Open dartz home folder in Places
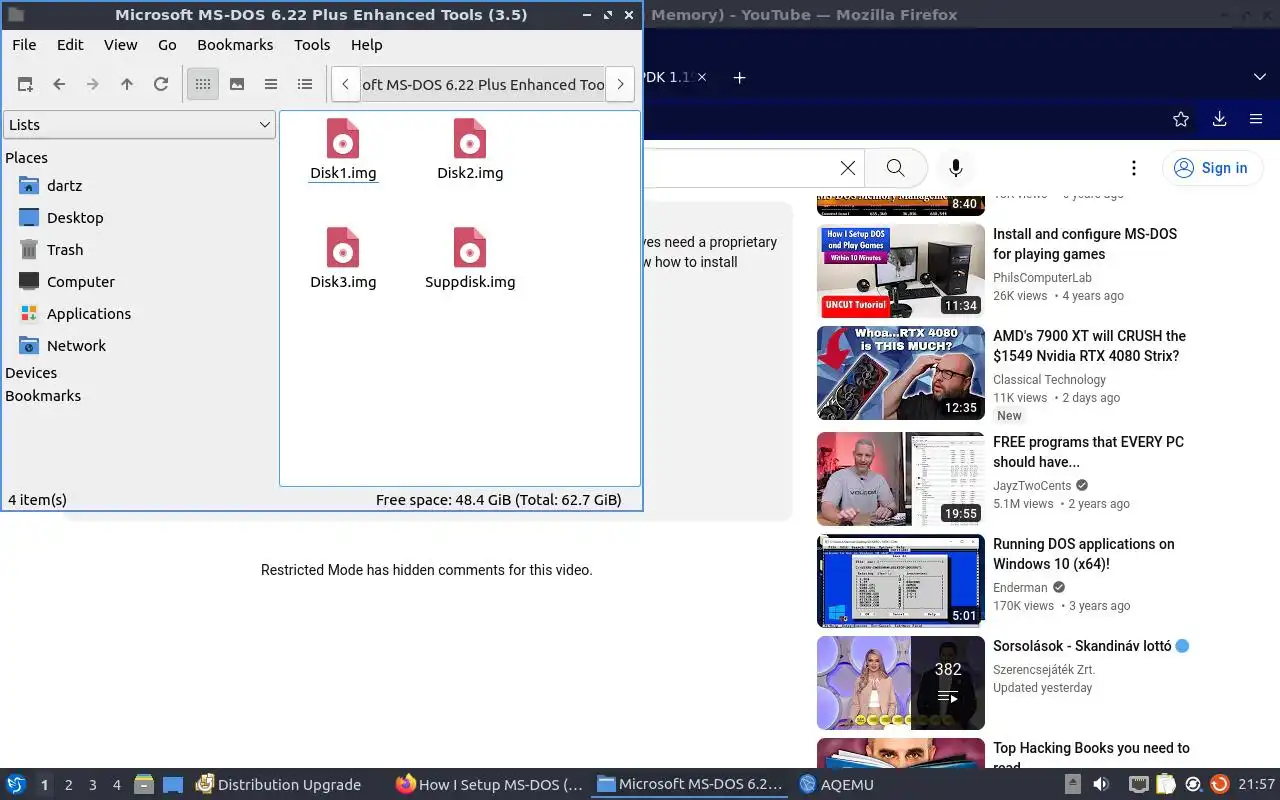The width and height of the screenshot is (1280, 800). coord(64,186)
